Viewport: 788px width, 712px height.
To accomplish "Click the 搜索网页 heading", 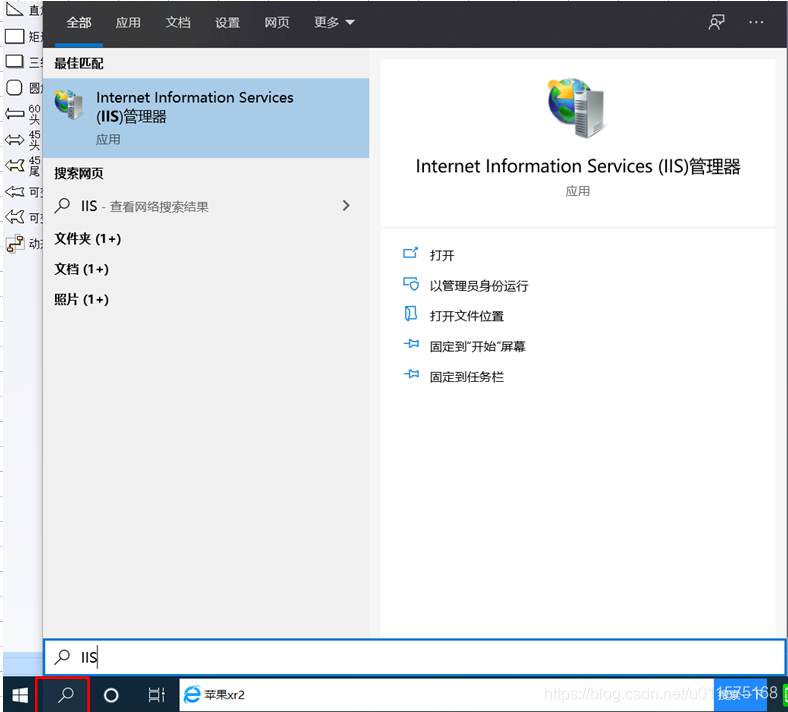I will click(x=79, y=173).
